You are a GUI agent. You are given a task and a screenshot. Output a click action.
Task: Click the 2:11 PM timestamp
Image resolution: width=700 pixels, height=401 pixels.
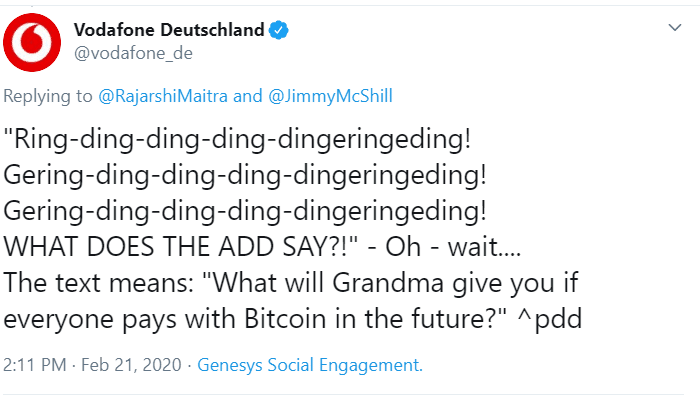pyautogui.click(x=33, y=366)
